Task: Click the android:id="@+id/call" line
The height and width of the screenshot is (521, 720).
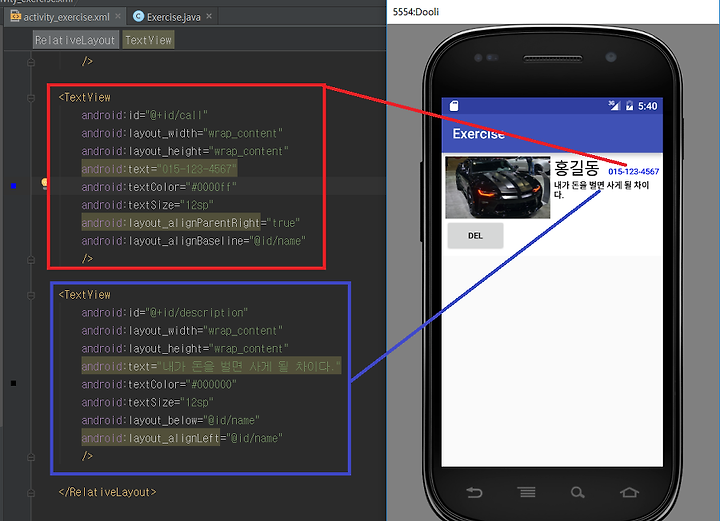Action: coord(144,115)
